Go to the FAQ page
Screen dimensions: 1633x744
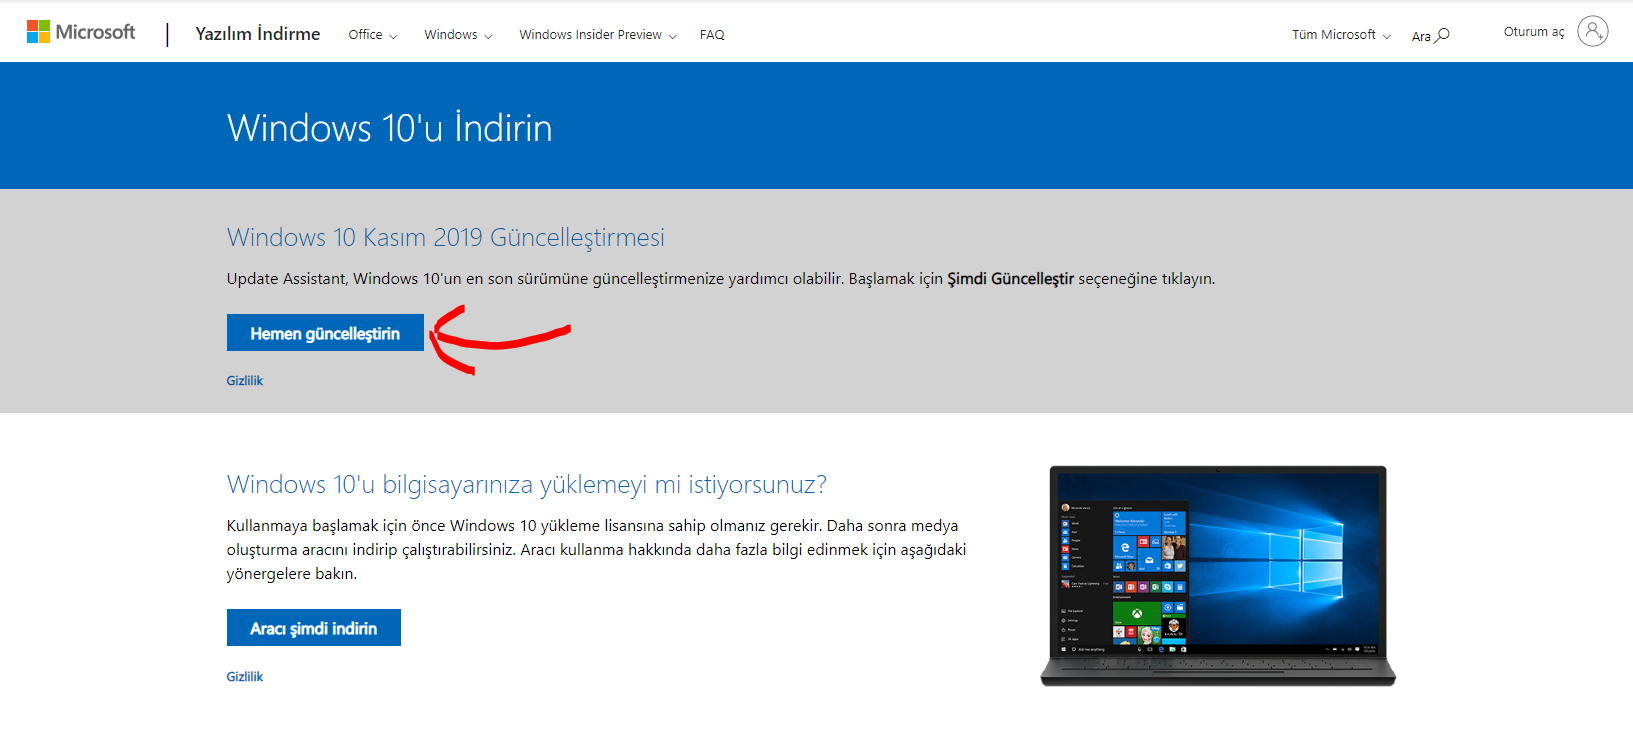tap(712, 35)
